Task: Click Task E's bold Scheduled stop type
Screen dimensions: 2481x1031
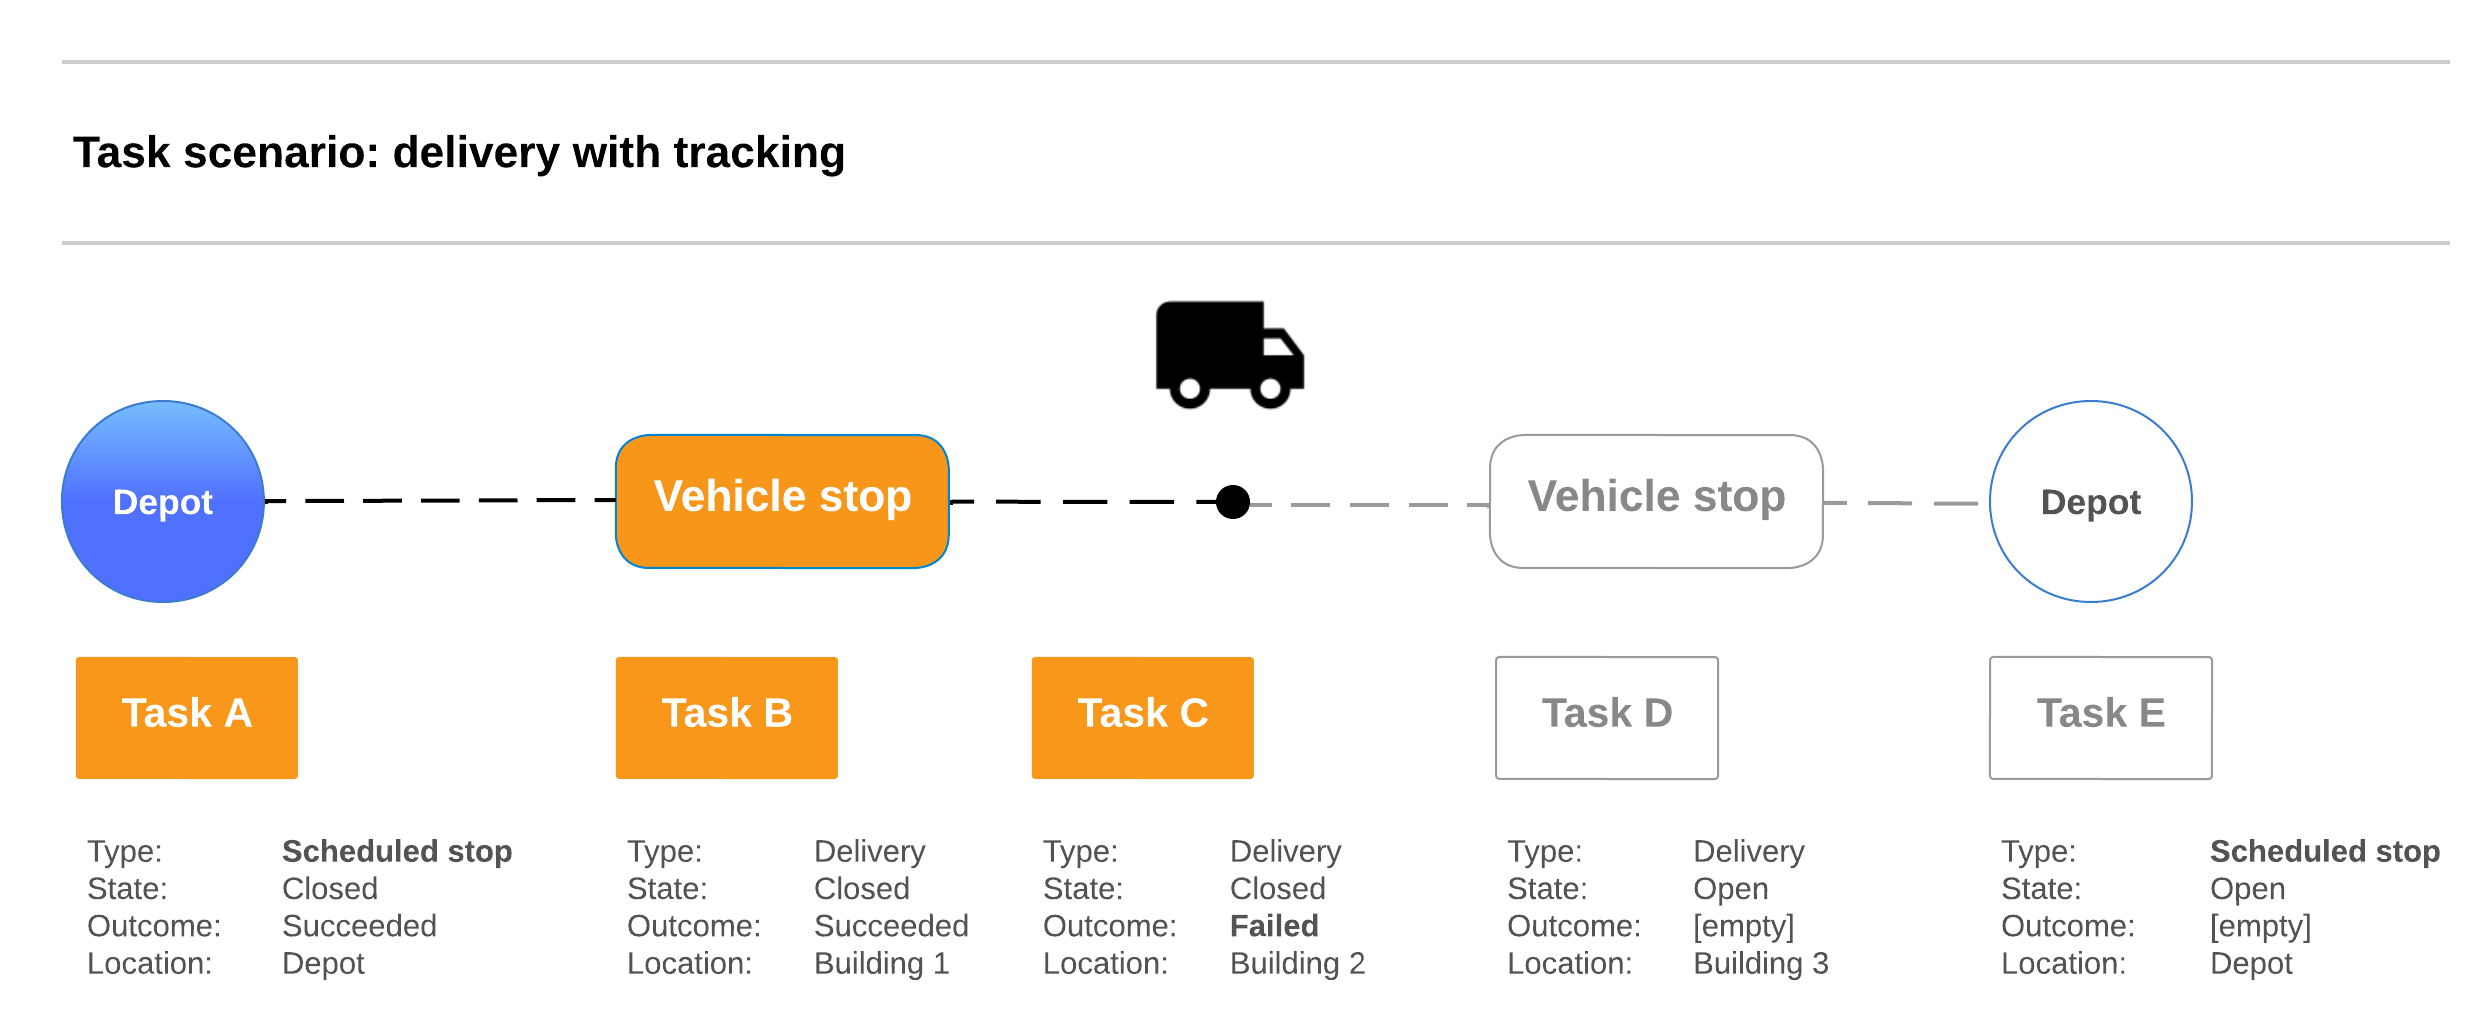Action: (2325, 851)
